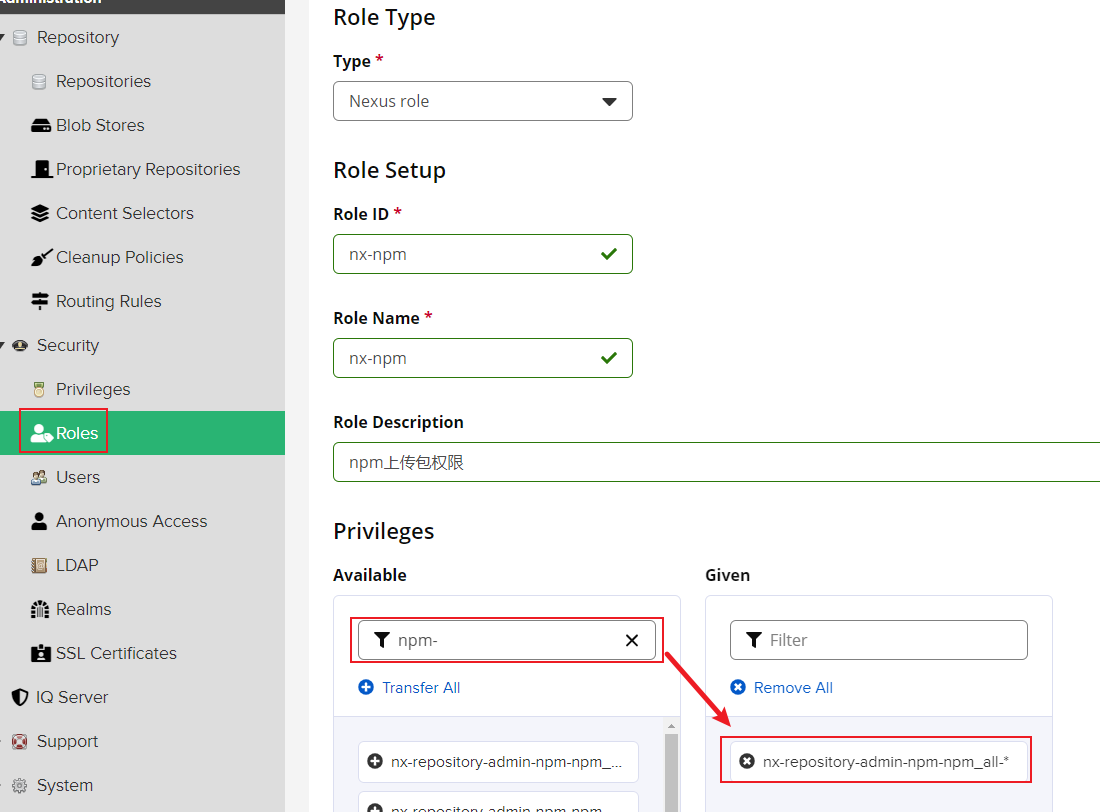Open SSL Certificates page
This screenshot has width=1100, height=812.
pos(116,653)
